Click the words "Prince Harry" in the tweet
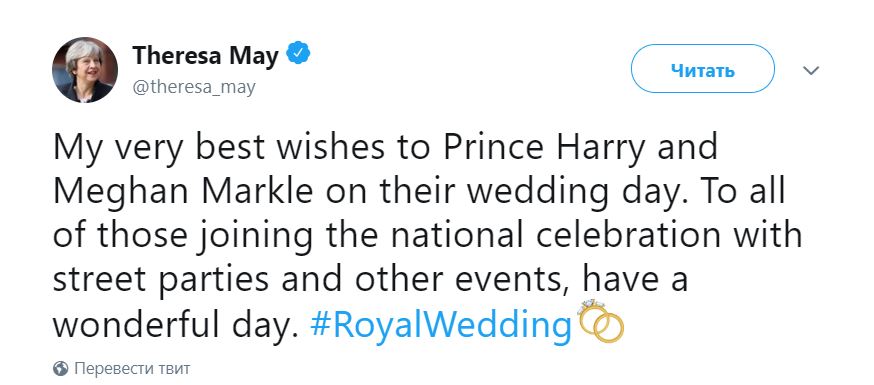 point(544,147)
